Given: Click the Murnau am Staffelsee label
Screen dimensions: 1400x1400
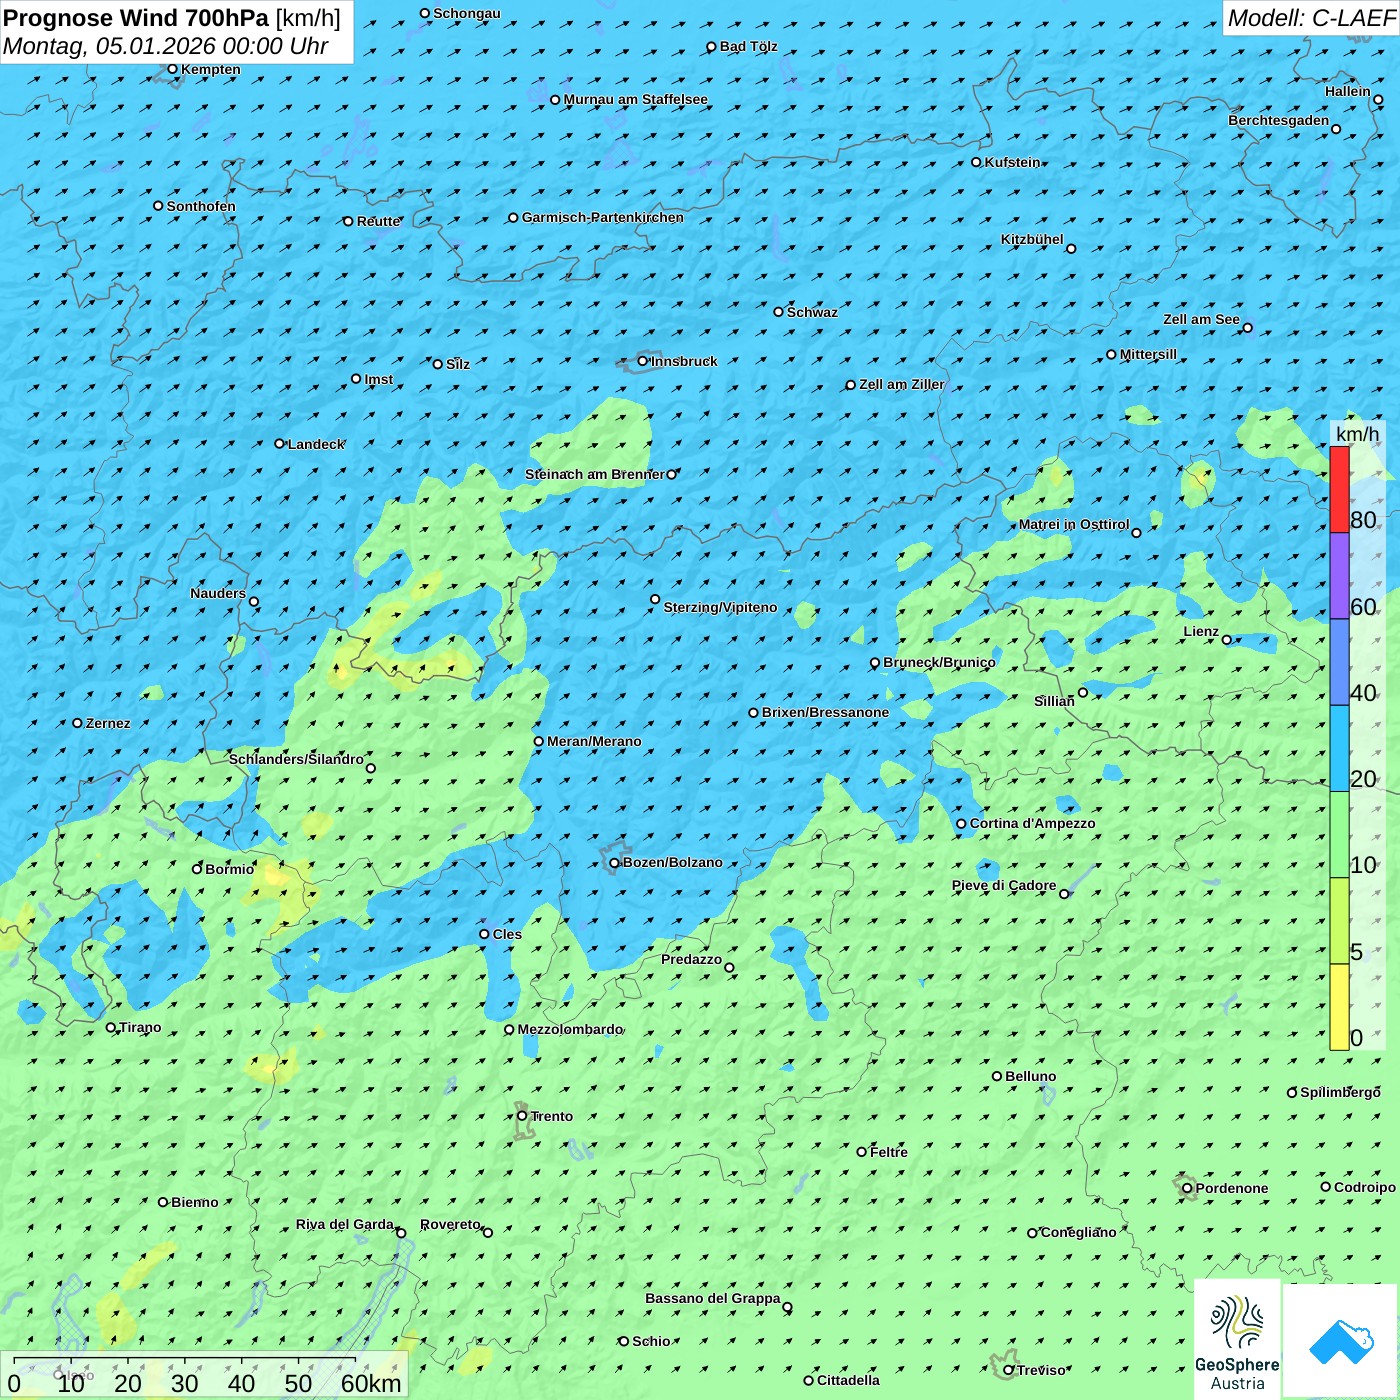Looking at the screenshot, I should [x=635, y=99].
